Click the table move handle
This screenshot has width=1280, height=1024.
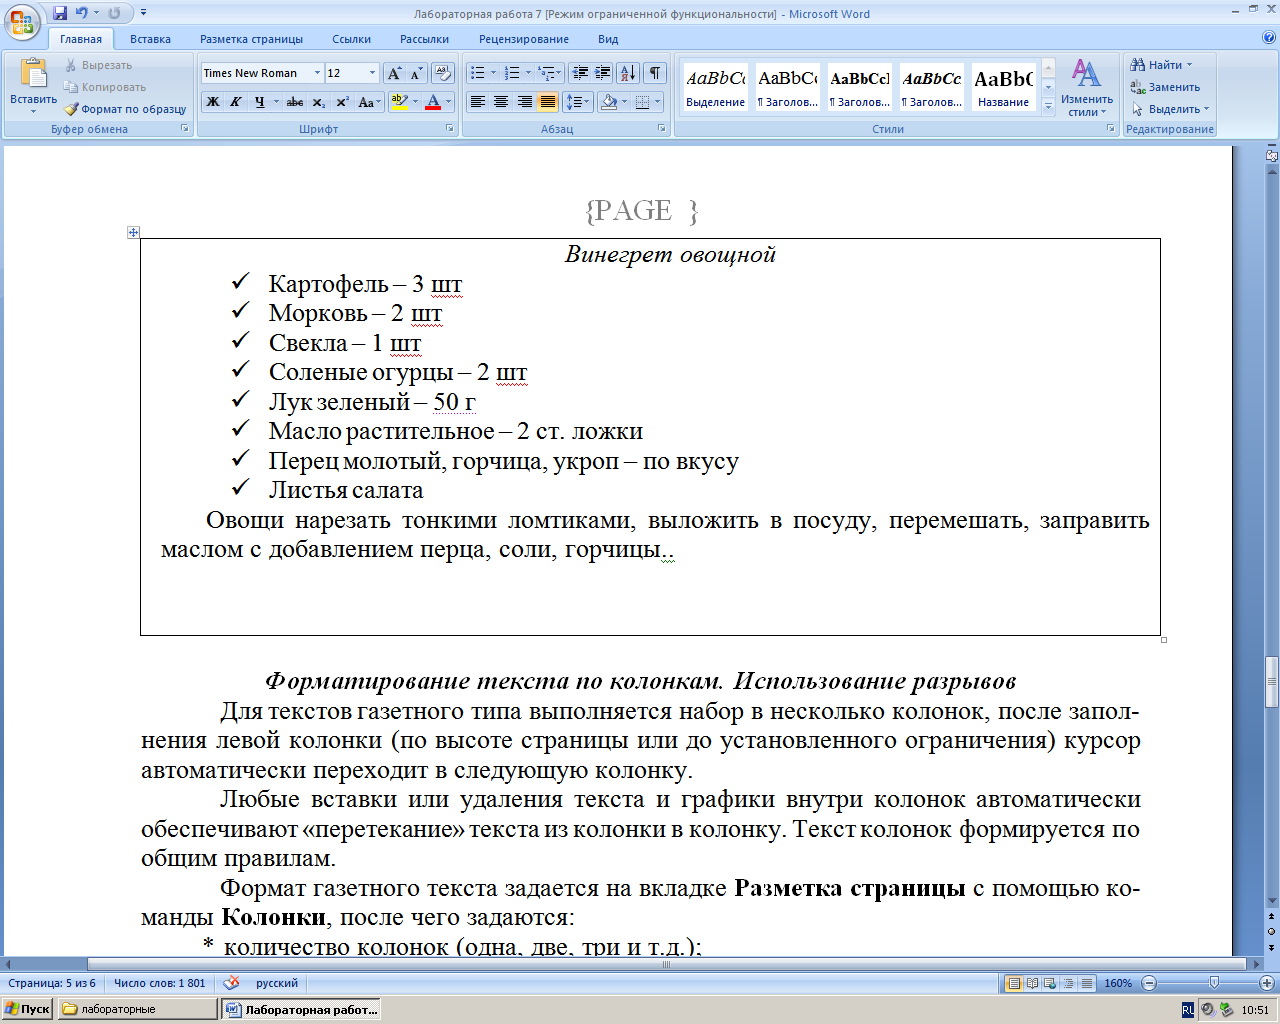pyautogui.click(x=133, y=232)
